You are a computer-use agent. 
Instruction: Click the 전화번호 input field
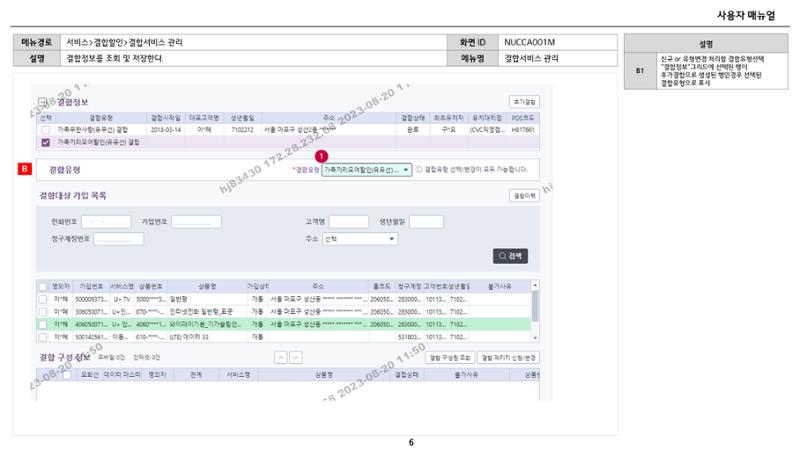click(x=106, y=222)
